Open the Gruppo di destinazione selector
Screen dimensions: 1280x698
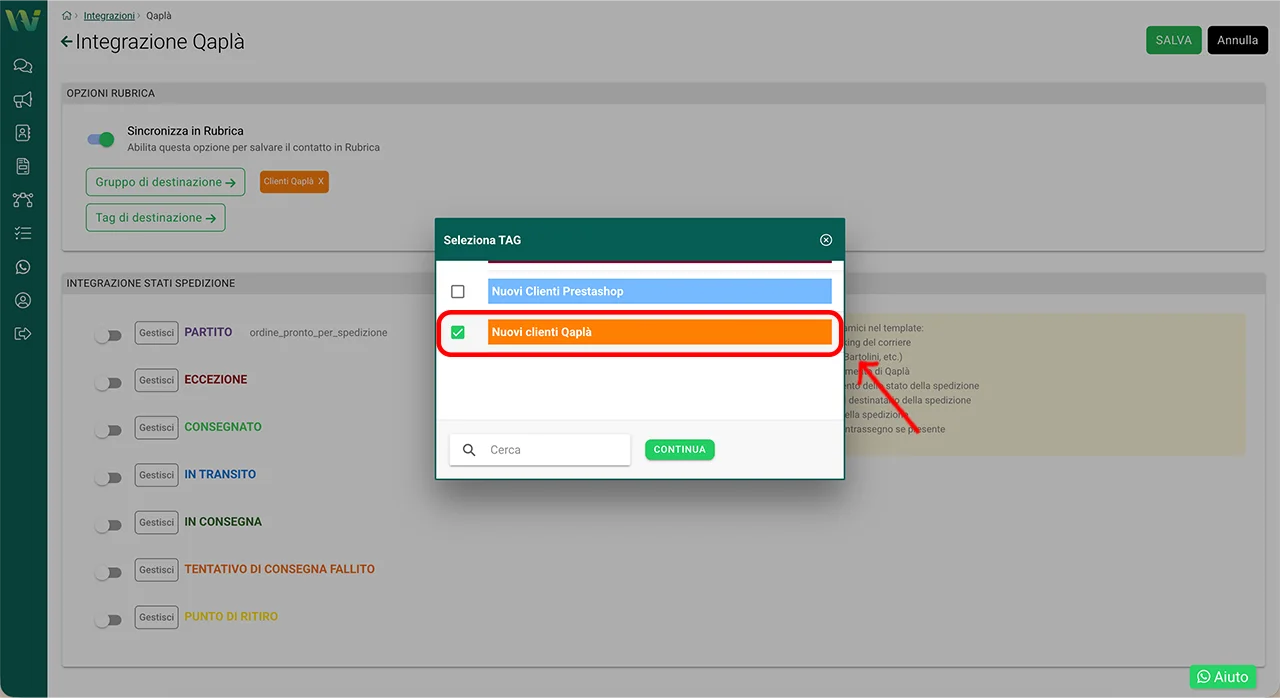[x=165, y=182]
